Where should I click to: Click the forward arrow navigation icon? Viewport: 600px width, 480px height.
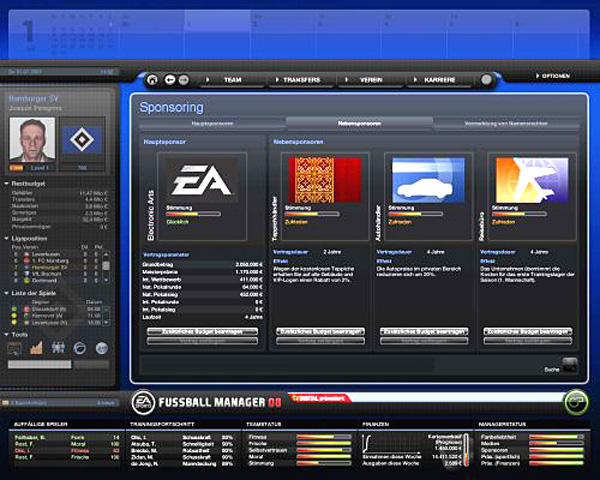184,80
